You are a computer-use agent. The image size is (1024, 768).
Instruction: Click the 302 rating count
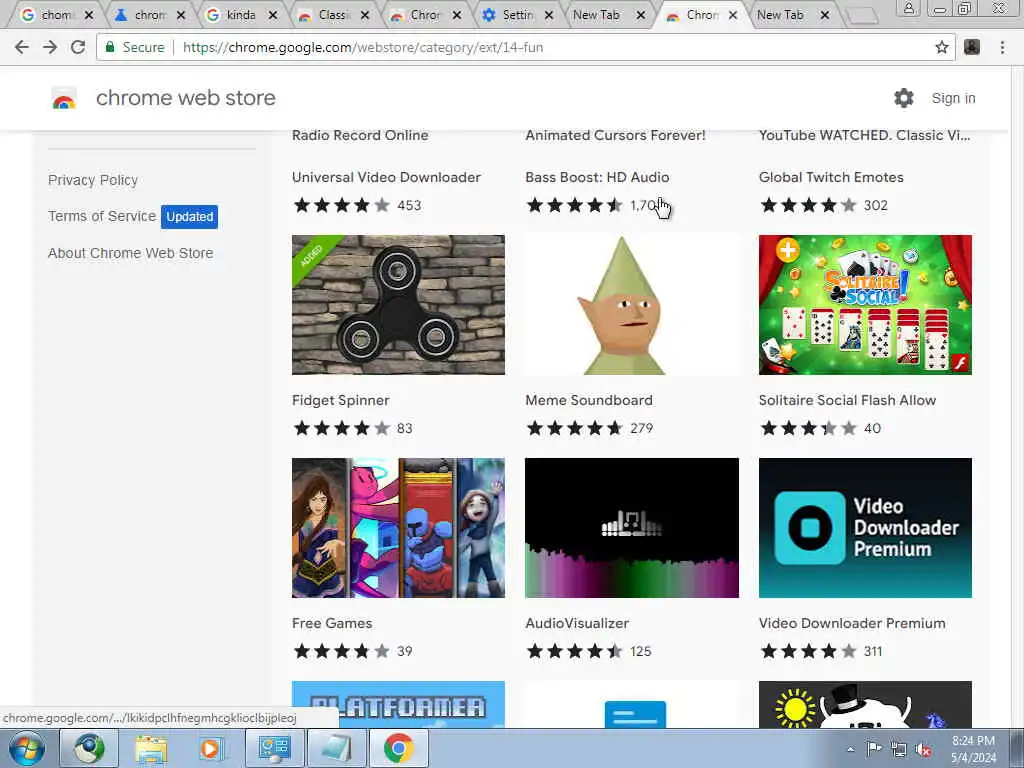point(875,205)
